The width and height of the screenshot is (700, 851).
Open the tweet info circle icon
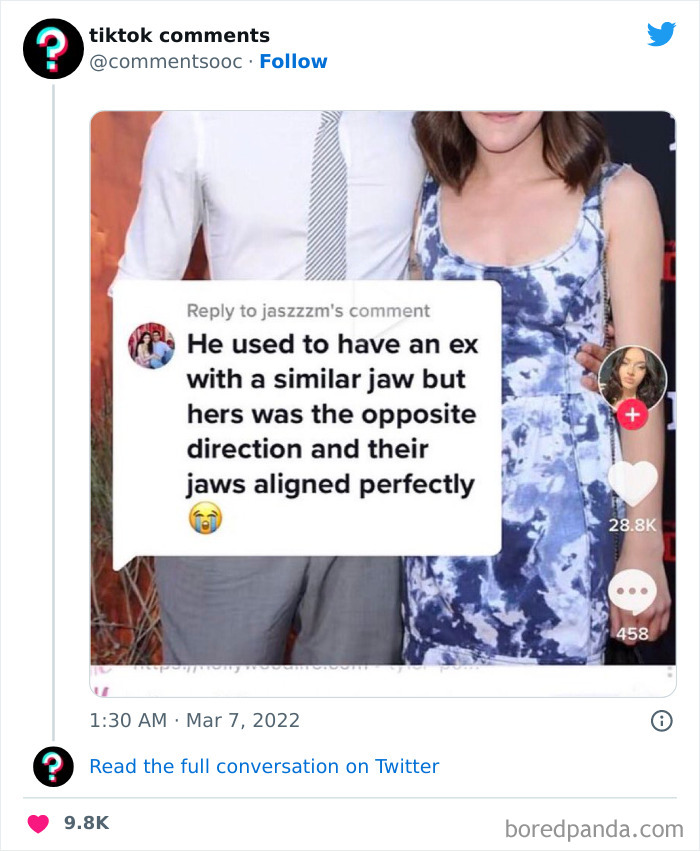[661, 720]
